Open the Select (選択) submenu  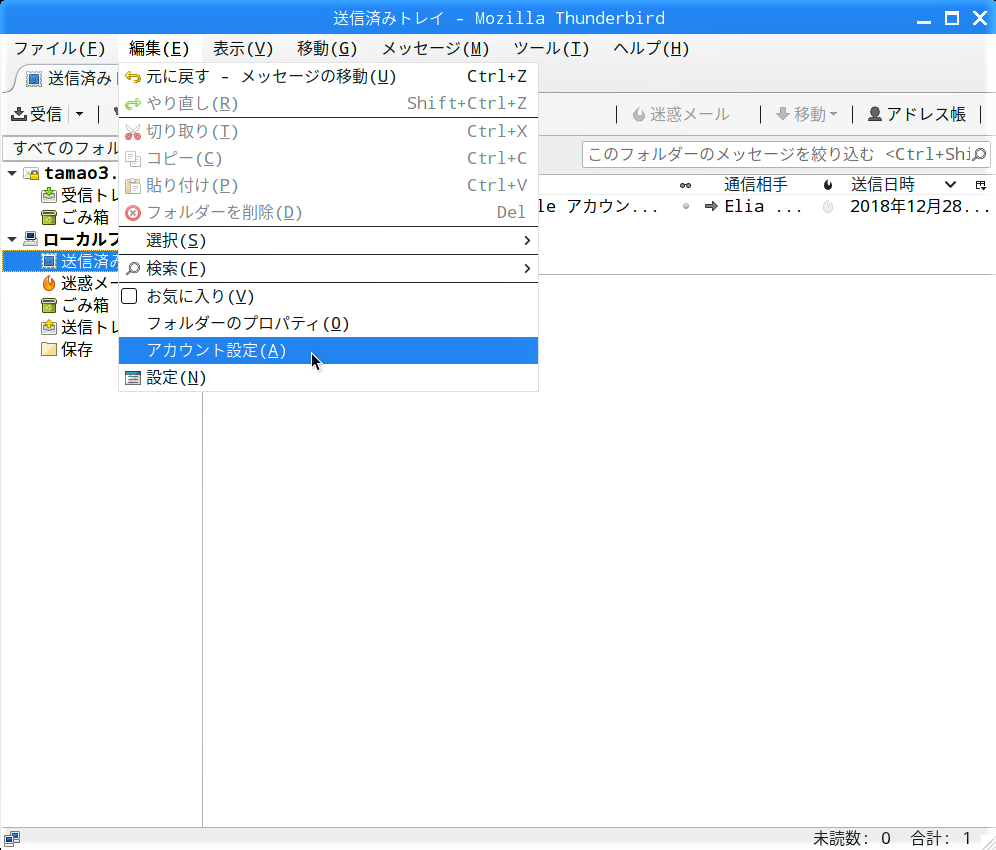pyautogui.click(x=328, y=241)
